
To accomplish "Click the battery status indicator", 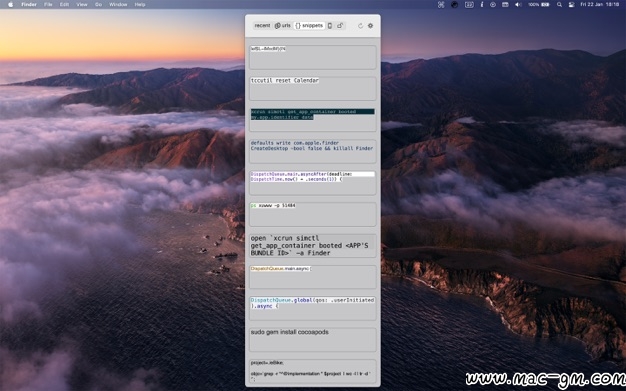I will pyautogui.click(x=539, y=4).
